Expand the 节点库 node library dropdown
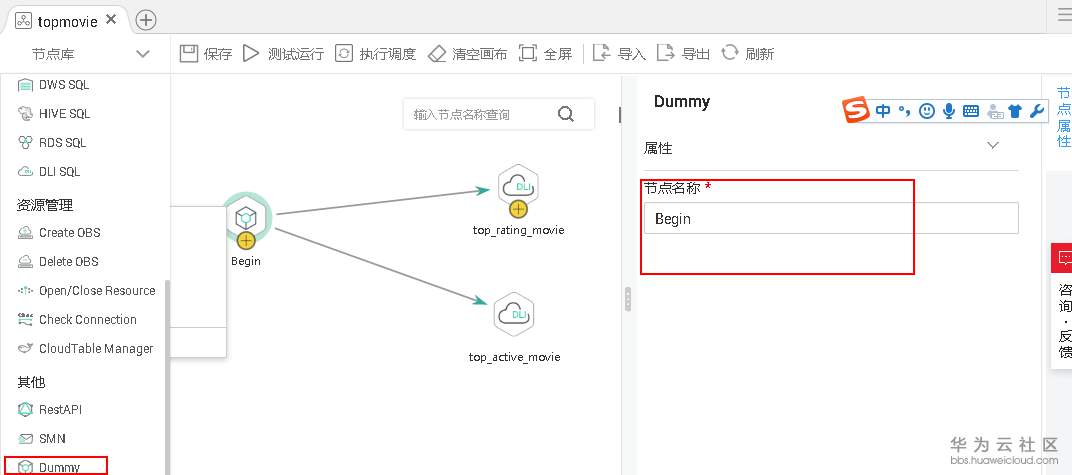Viewport: 1072px width, 475px height. pos(142,54)
